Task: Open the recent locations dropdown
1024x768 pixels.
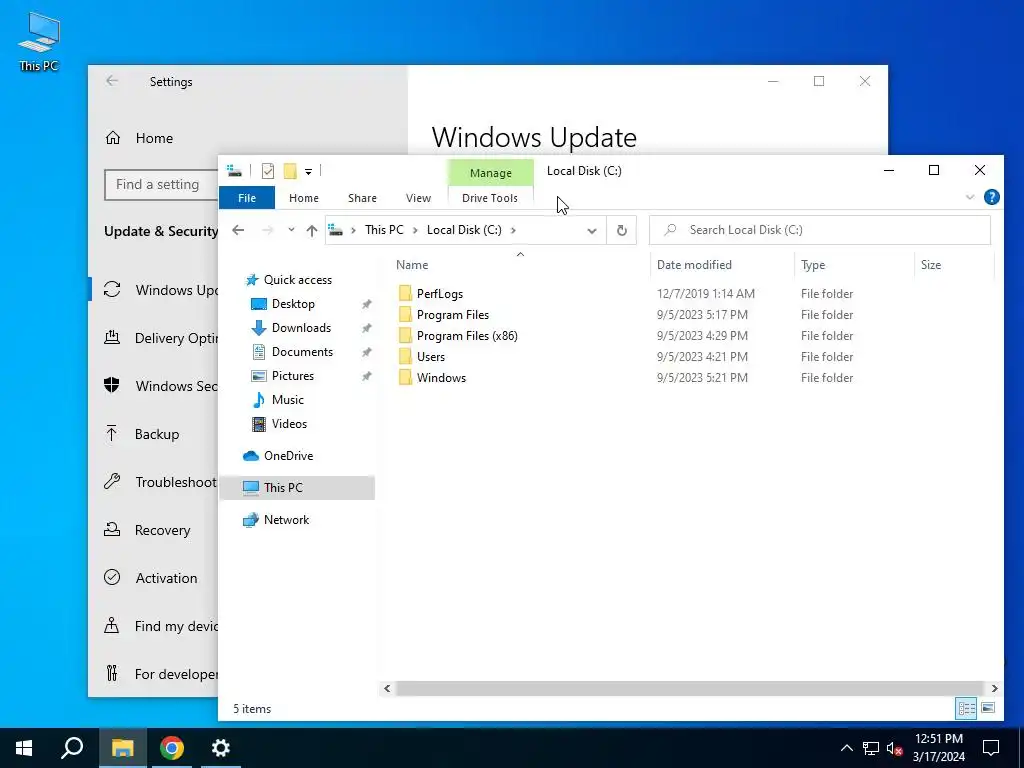Action: pyautogui.click(x=291, y=230)
